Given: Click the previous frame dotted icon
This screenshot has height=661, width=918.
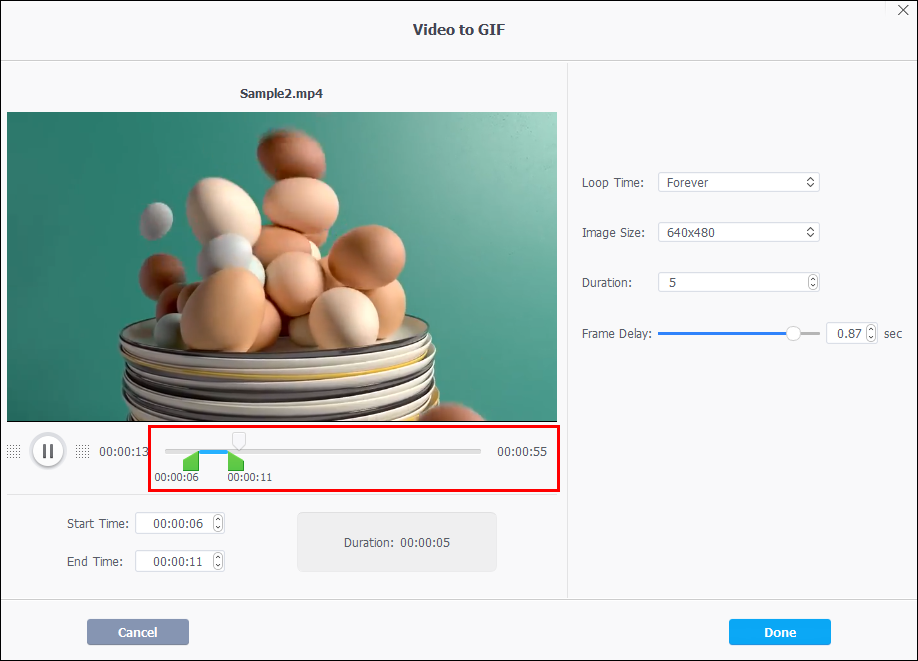Looking at the screenshot, I should pyautogui.click(x=13, y=451).
